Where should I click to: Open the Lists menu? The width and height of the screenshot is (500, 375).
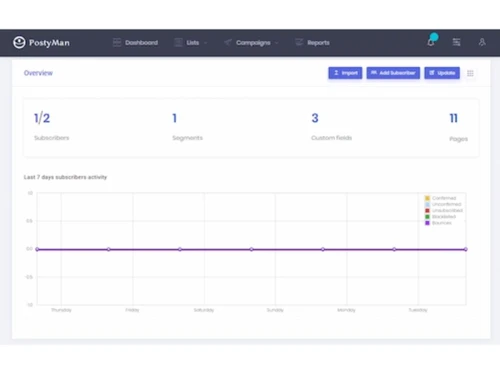pyautogui.click(x=193, y=43)
